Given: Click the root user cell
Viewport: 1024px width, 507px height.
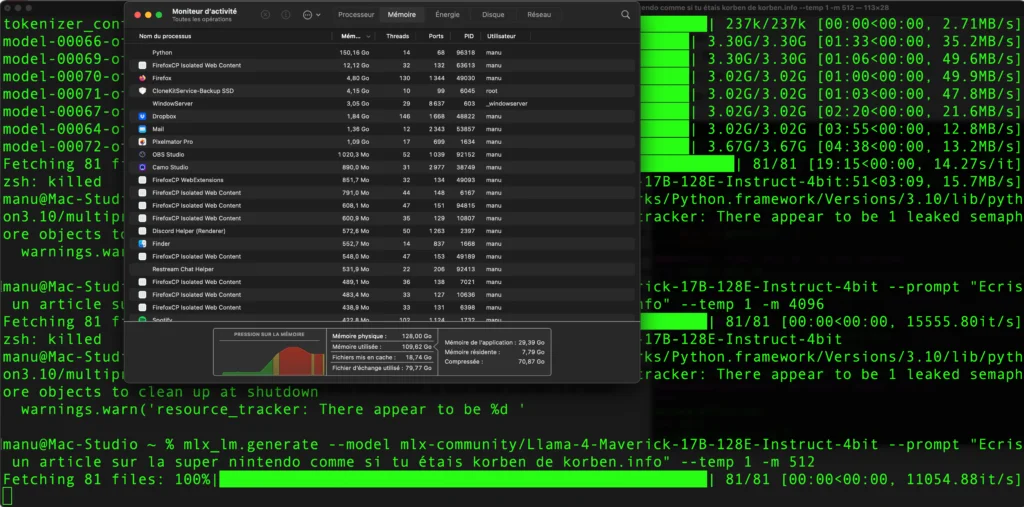Looking at the screenshot, I should (492, 91).
